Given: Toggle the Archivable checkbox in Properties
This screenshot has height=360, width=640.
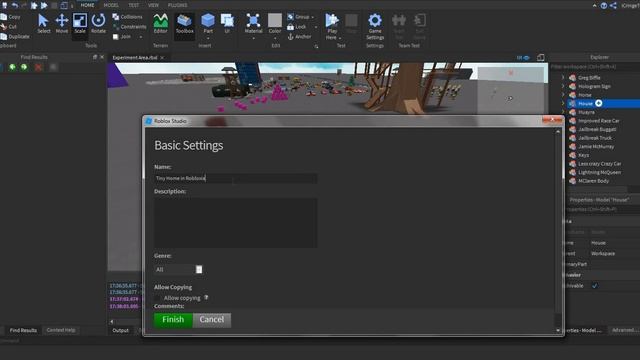Looking at the screenshot, I should coord(595,286).
